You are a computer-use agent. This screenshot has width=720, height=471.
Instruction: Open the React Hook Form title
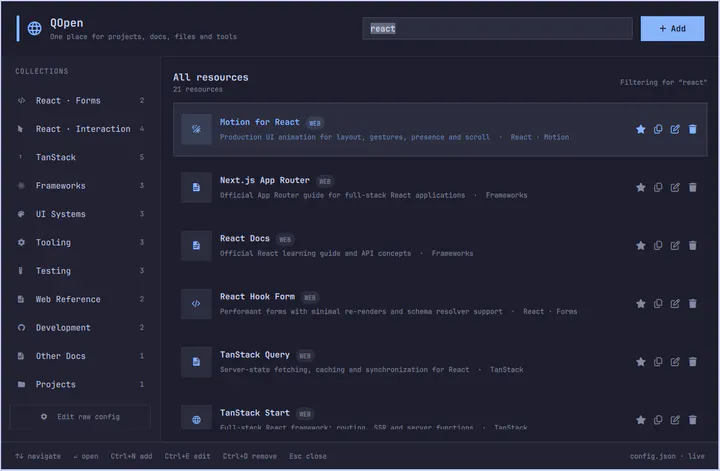(x=257, y=297)
